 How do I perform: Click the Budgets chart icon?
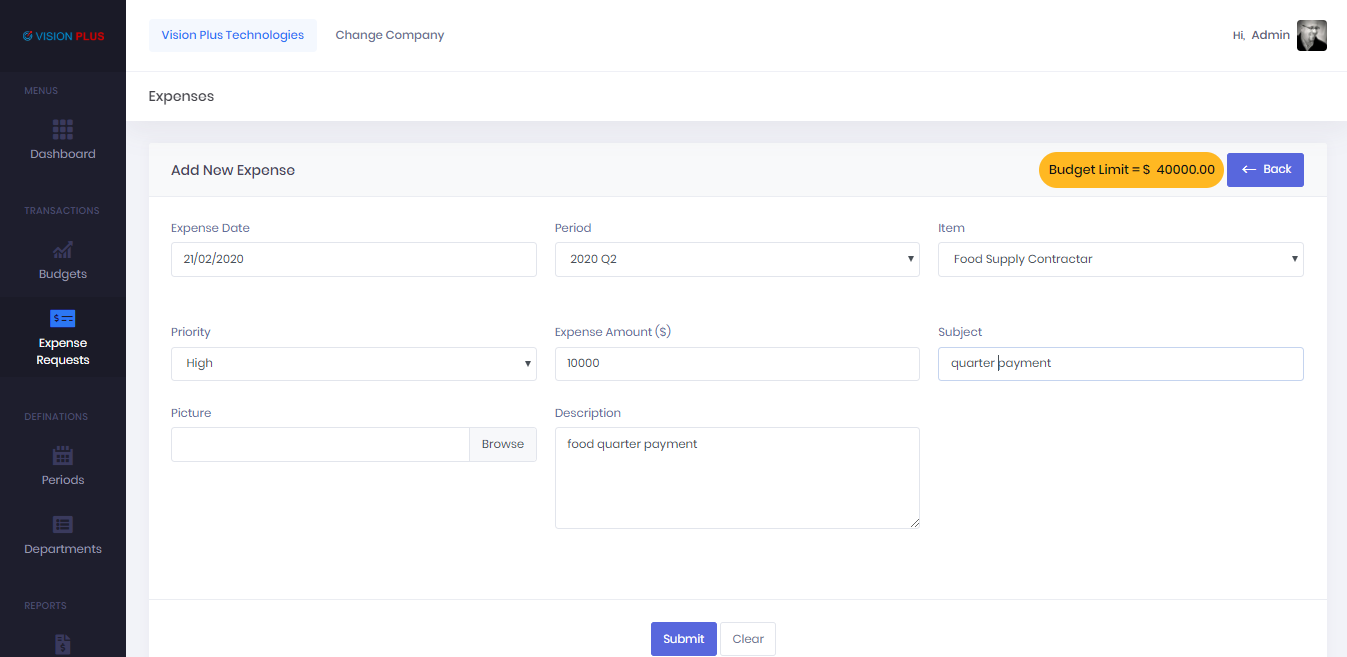coord(63,250)
